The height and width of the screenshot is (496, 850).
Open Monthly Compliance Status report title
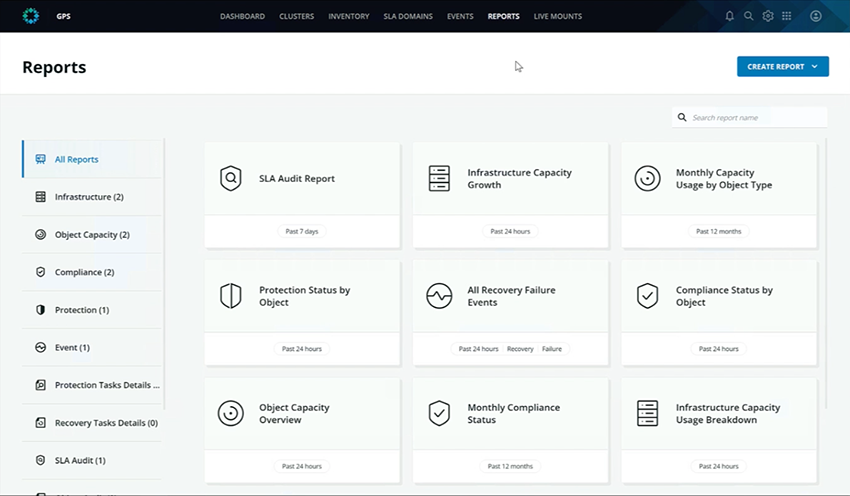click(513, 414)
